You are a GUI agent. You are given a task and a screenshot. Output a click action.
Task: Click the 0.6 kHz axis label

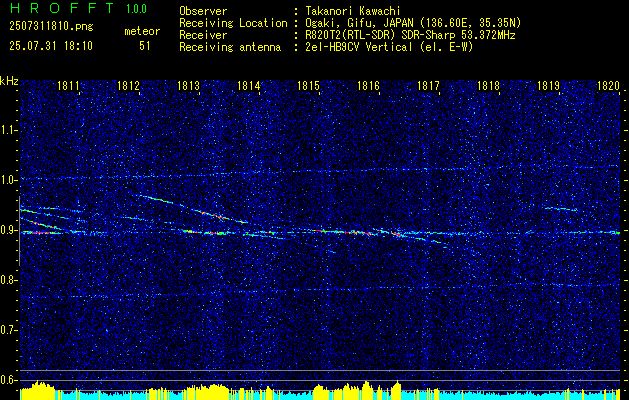[x=8, y=380]
